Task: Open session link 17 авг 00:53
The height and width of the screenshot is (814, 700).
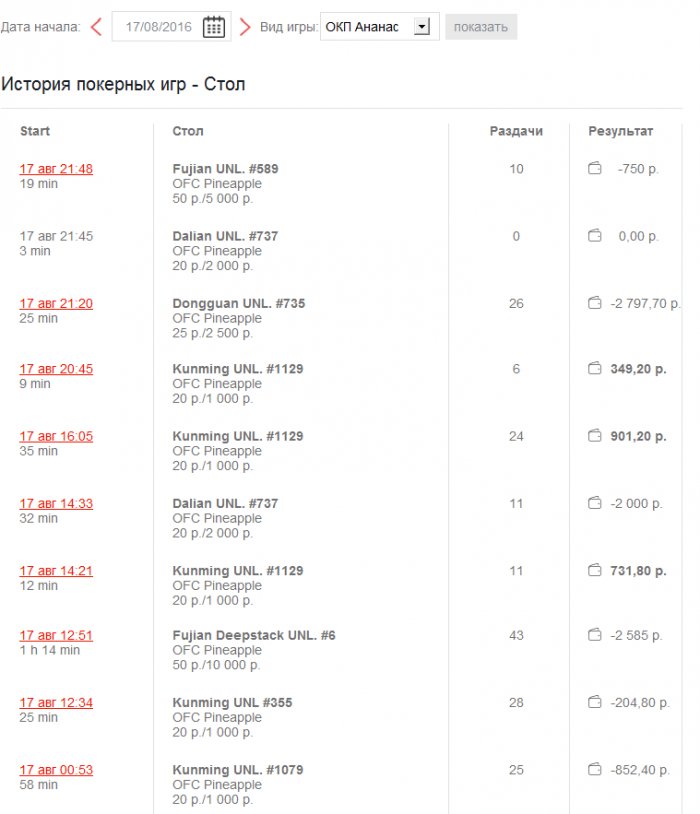Action: click(56, 770)
